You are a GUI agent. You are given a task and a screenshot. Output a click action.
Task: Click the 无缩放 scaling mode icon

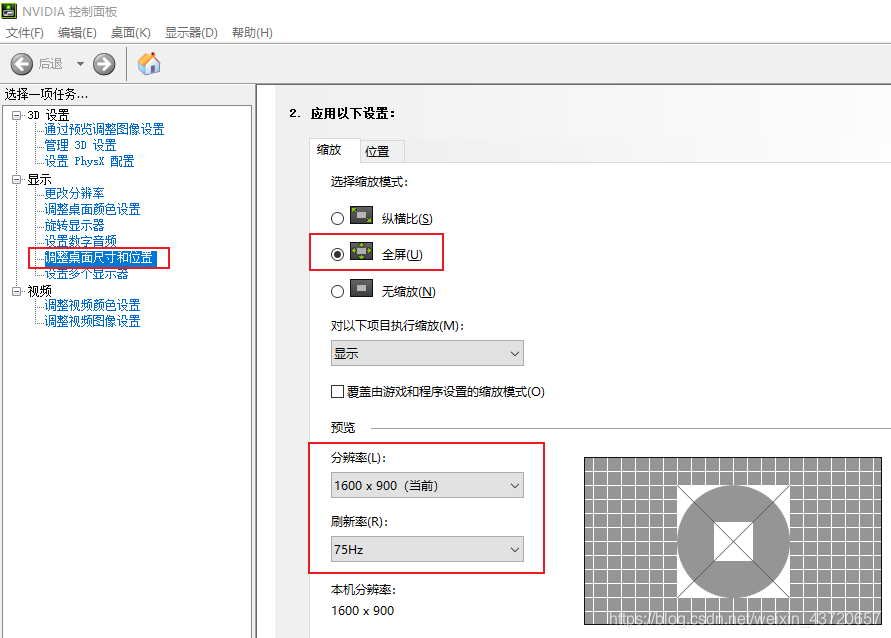pyautogui.click(x=361, y=288)
